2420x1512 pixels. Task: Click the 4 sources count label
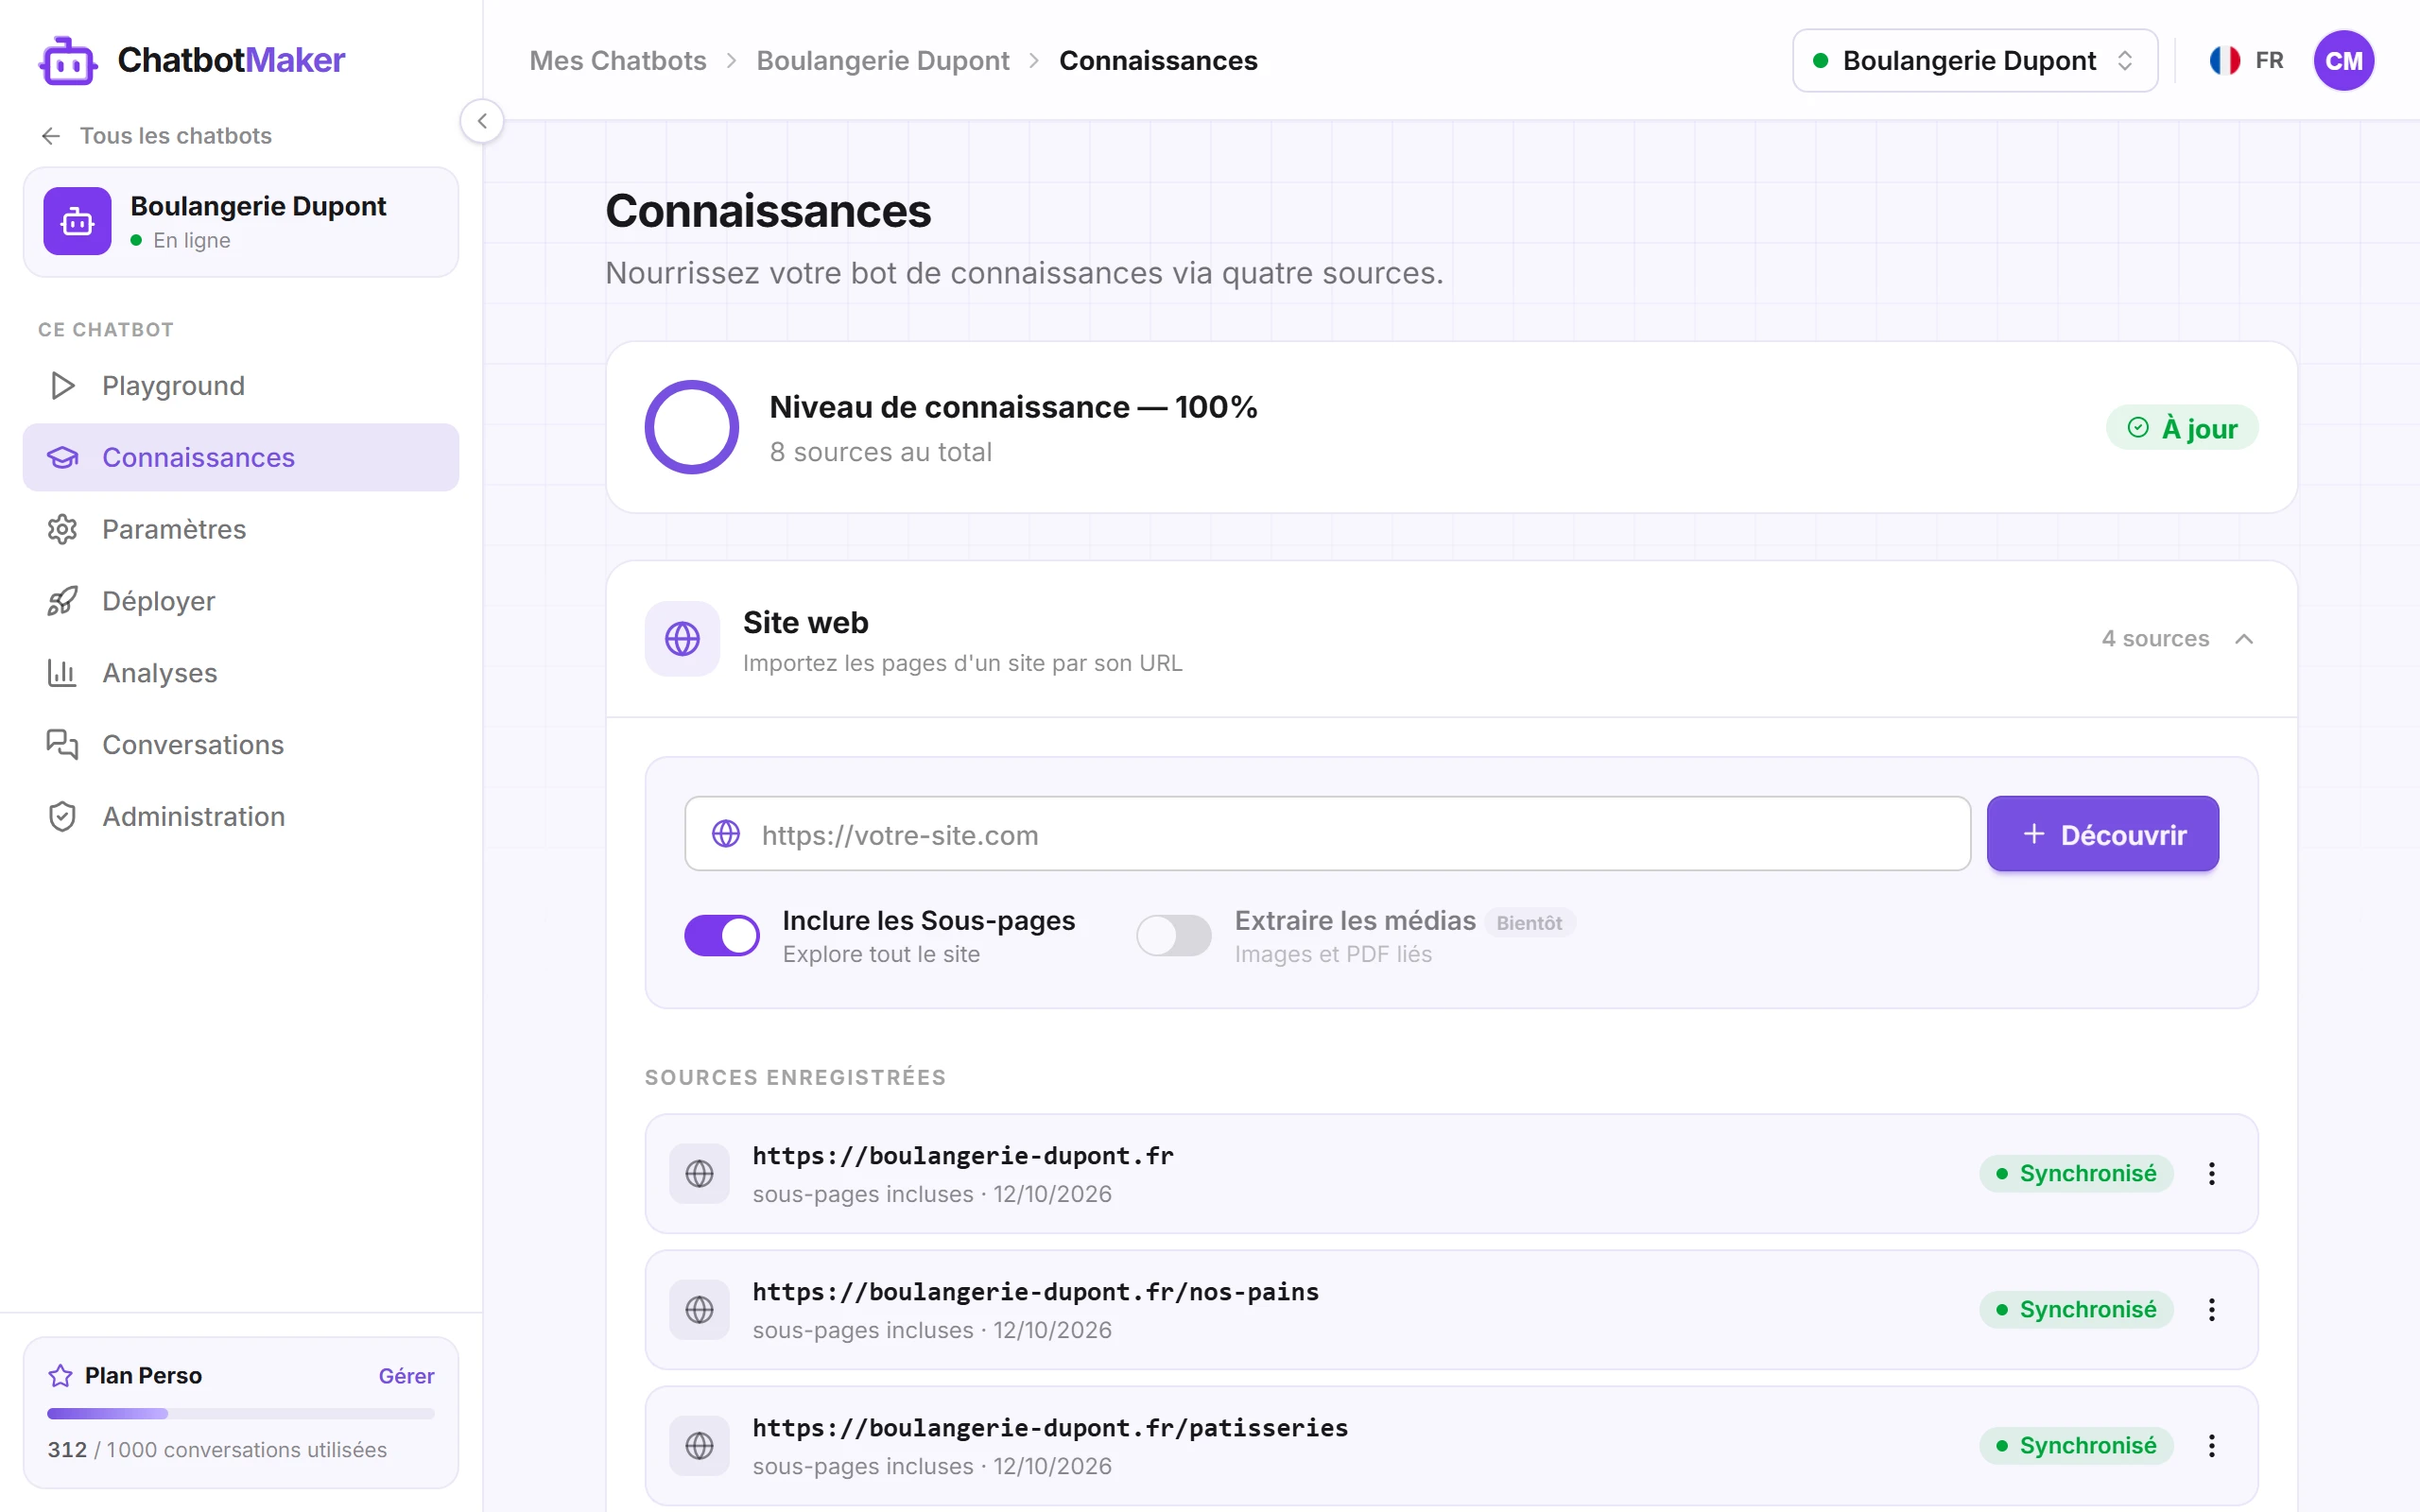pos(2155,639)
